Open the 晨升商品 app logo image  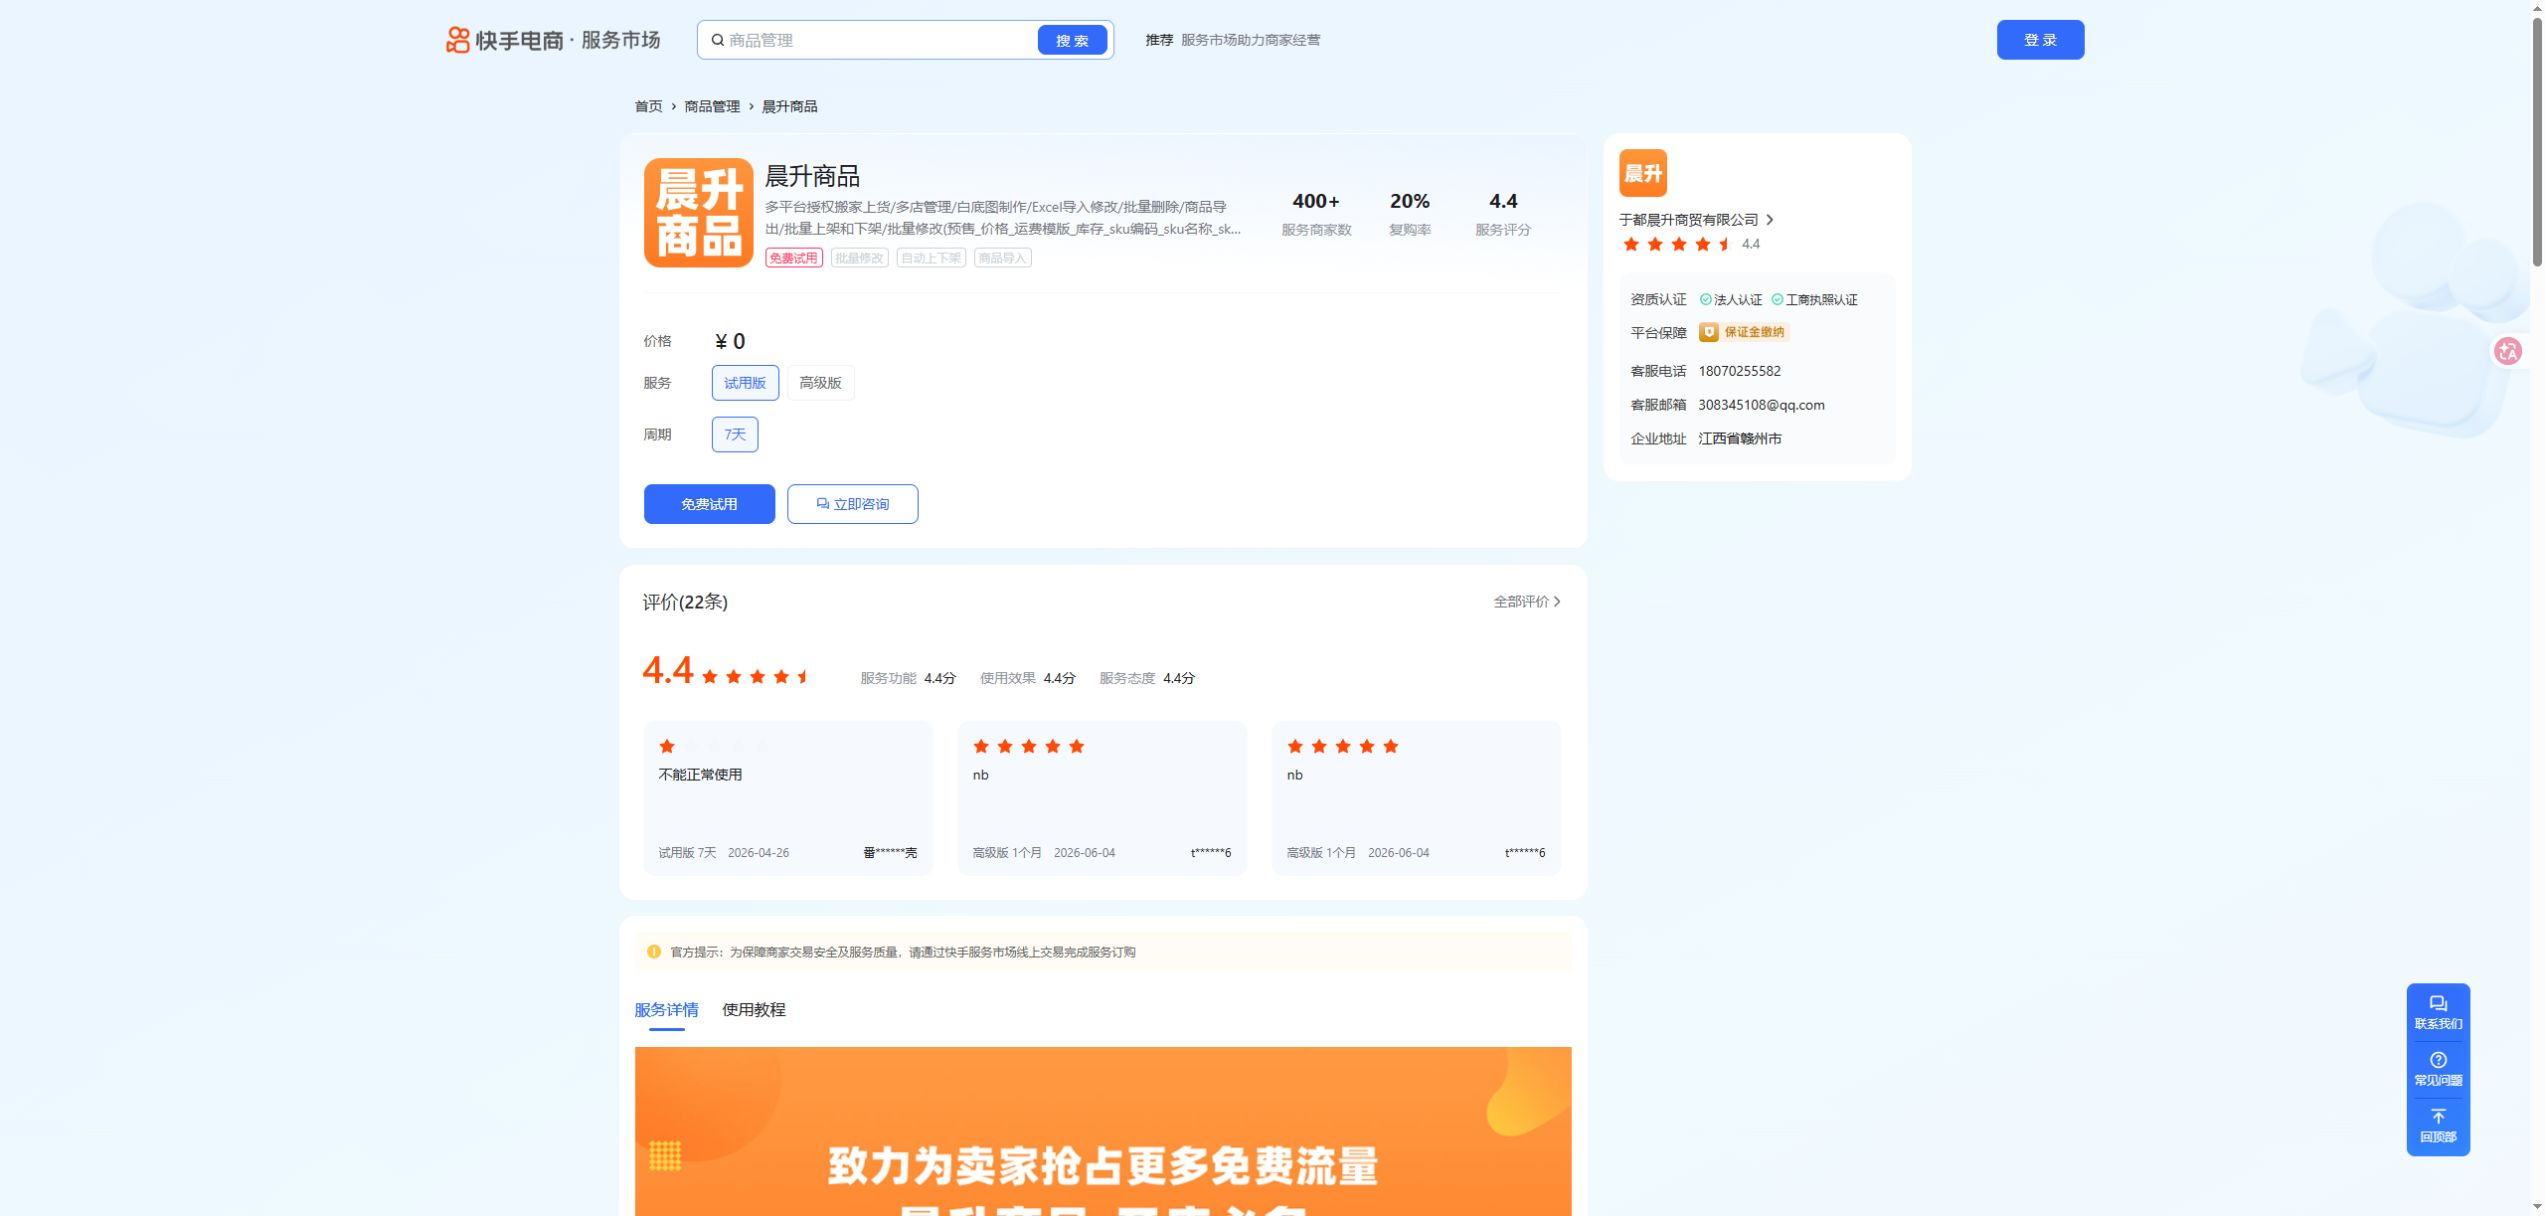(698, 212)
